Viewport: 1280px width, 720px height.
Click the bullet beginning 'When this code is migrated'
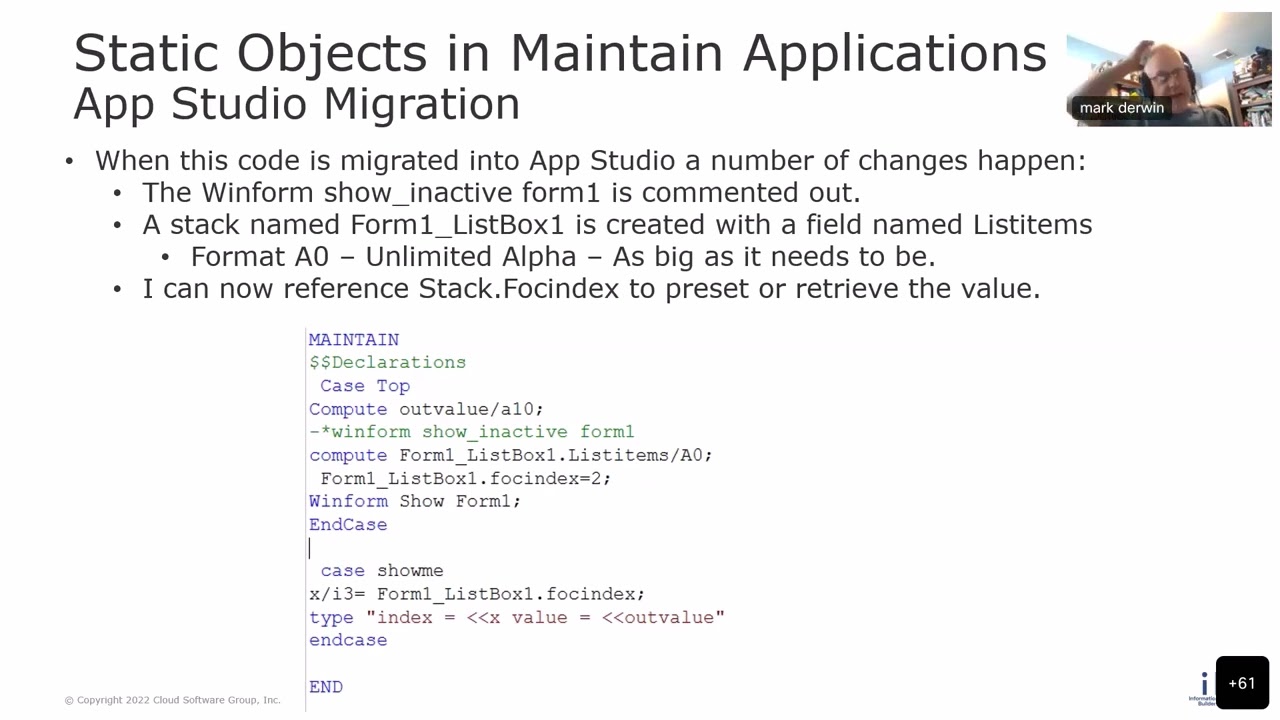click(590, 160)
